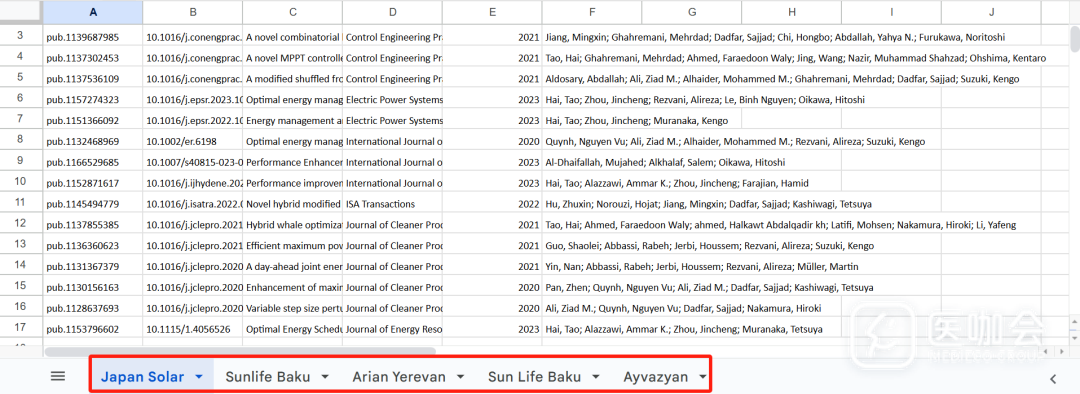1080x394 pixels.
Task: Click cell pub.1132468969
Action: tap(93, 142)
